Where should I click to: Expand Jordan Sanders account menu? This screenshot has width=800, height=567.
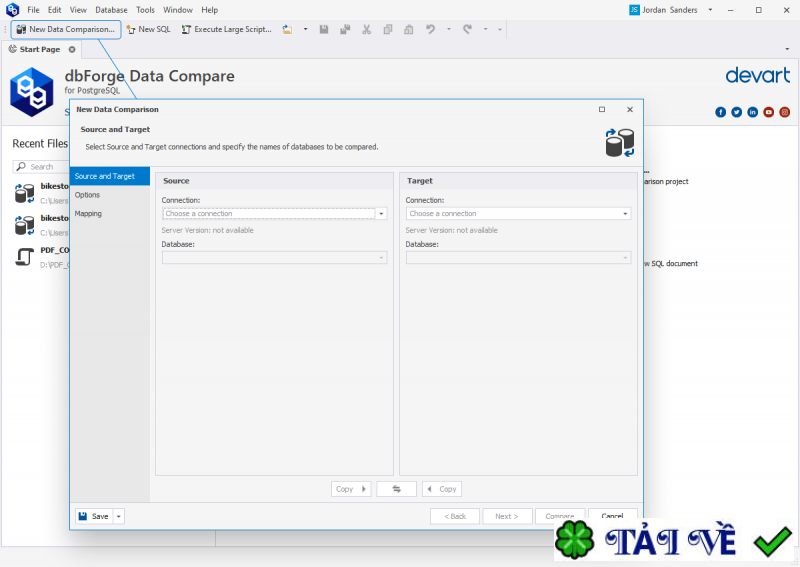point(710,10)
